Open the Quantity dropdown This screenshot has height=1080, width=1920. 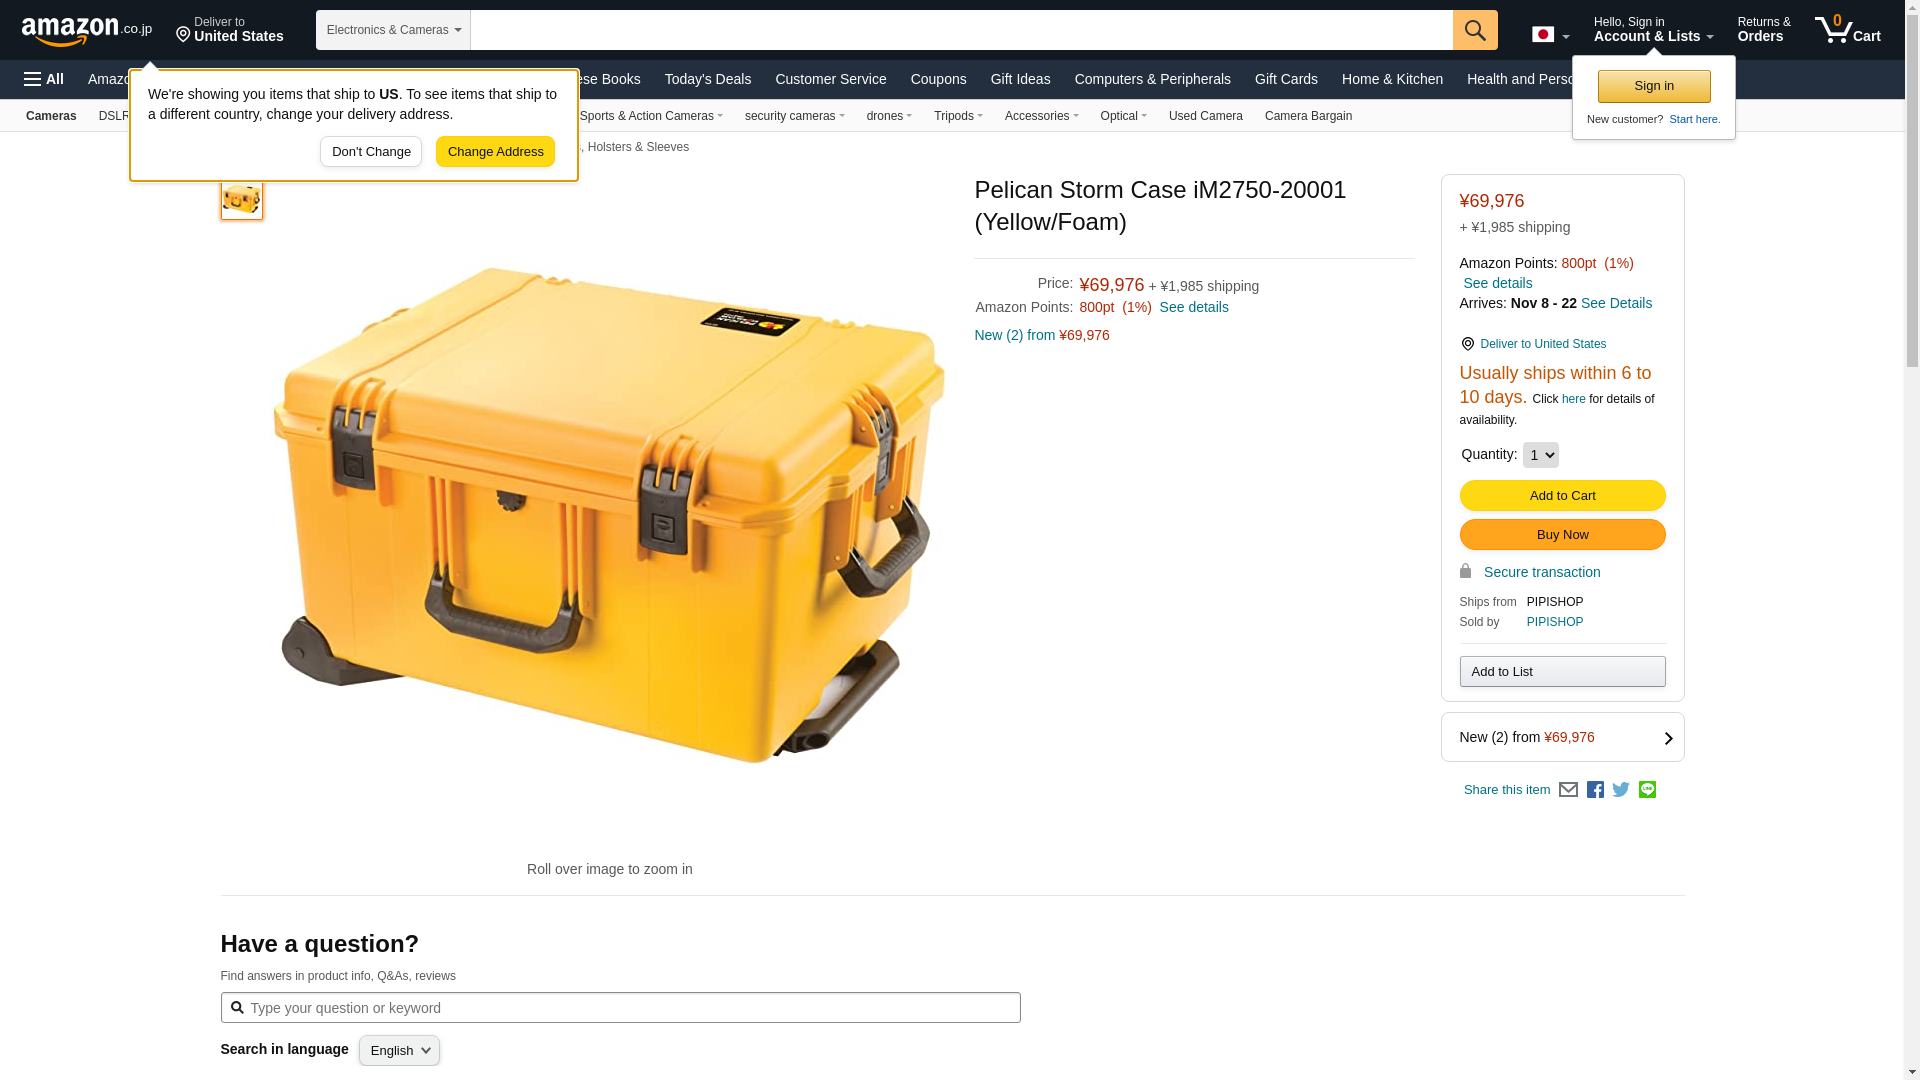(x=1540, y=455)
